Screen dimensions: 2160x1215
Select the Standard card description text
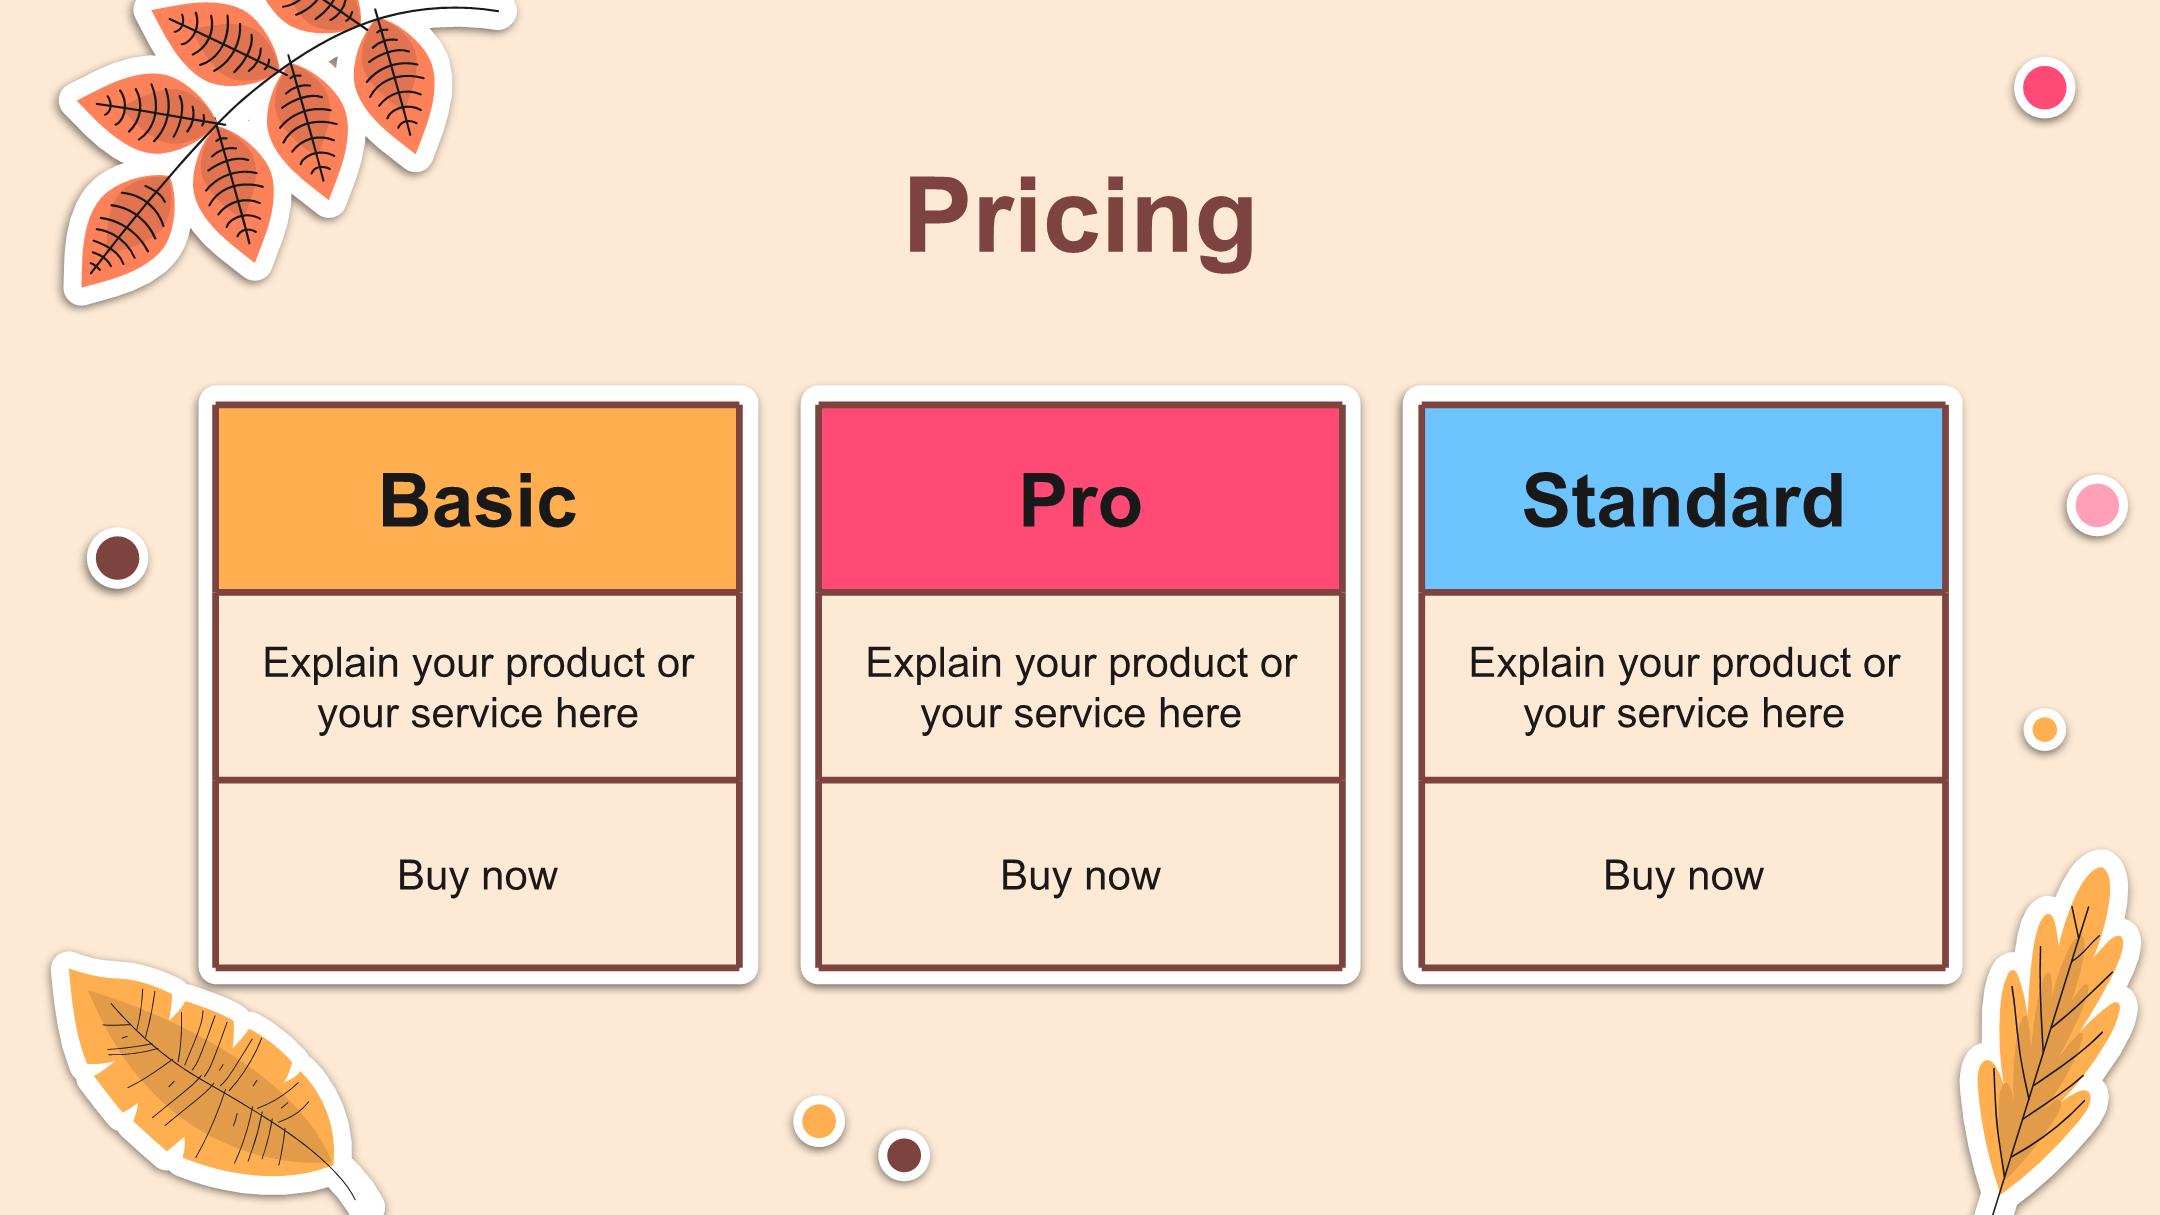point(1683,688)
